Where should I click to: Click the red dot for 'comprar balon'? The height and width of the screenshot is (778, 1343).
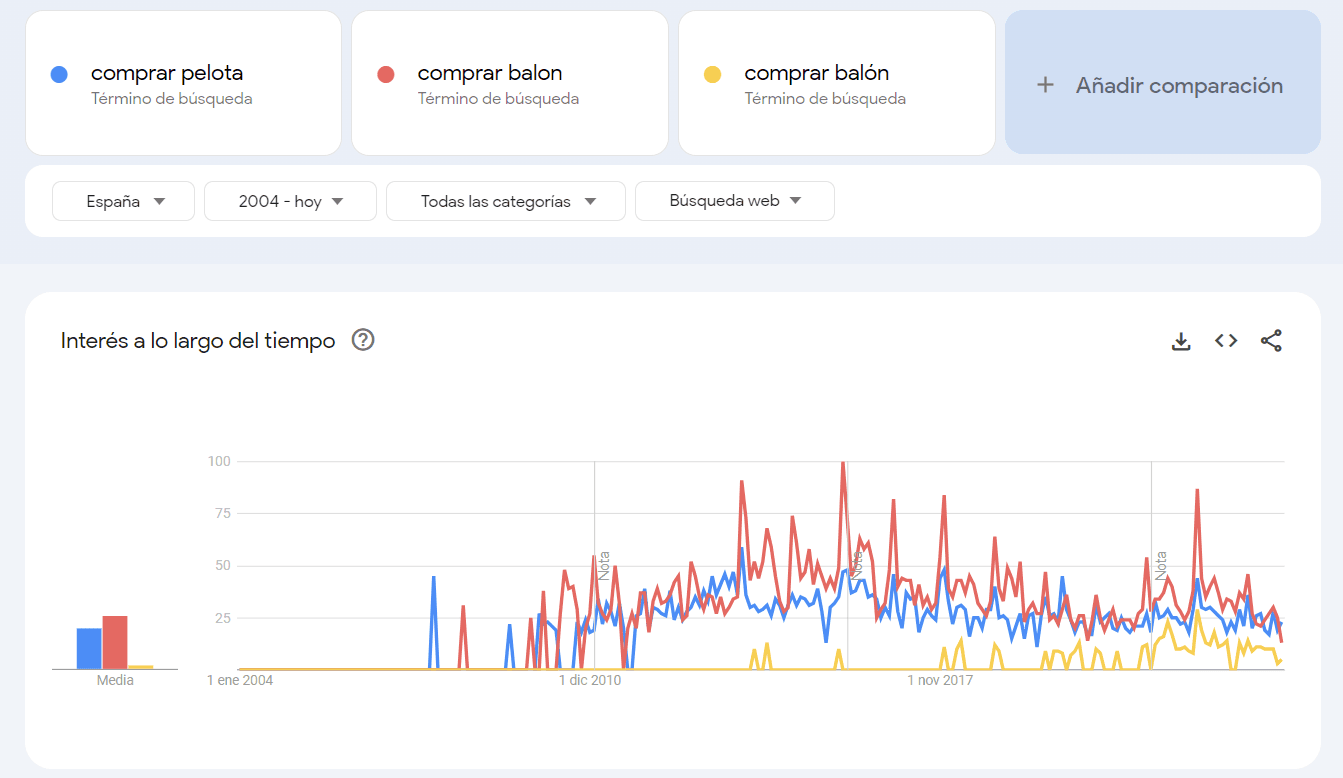tap(388, 73)
